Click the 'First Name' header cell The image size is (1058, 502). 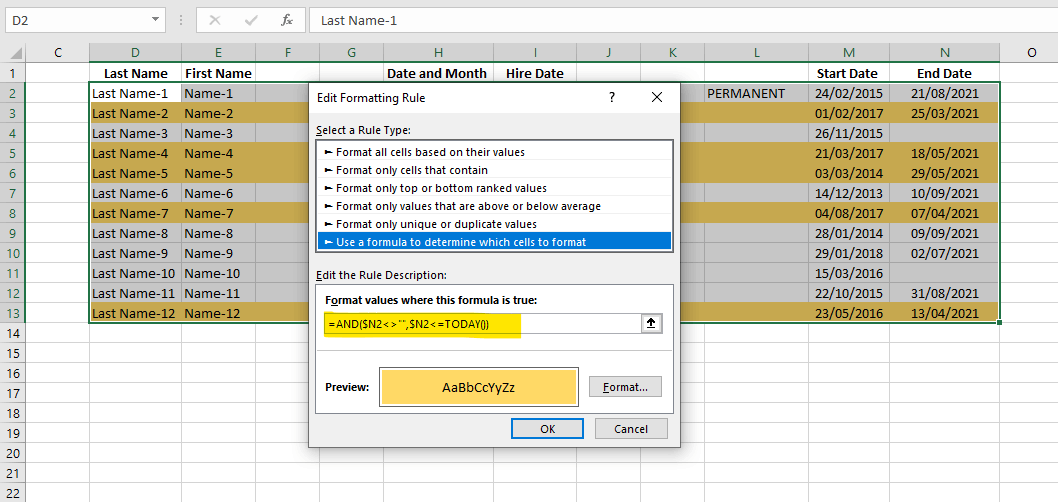coord(219,74)
